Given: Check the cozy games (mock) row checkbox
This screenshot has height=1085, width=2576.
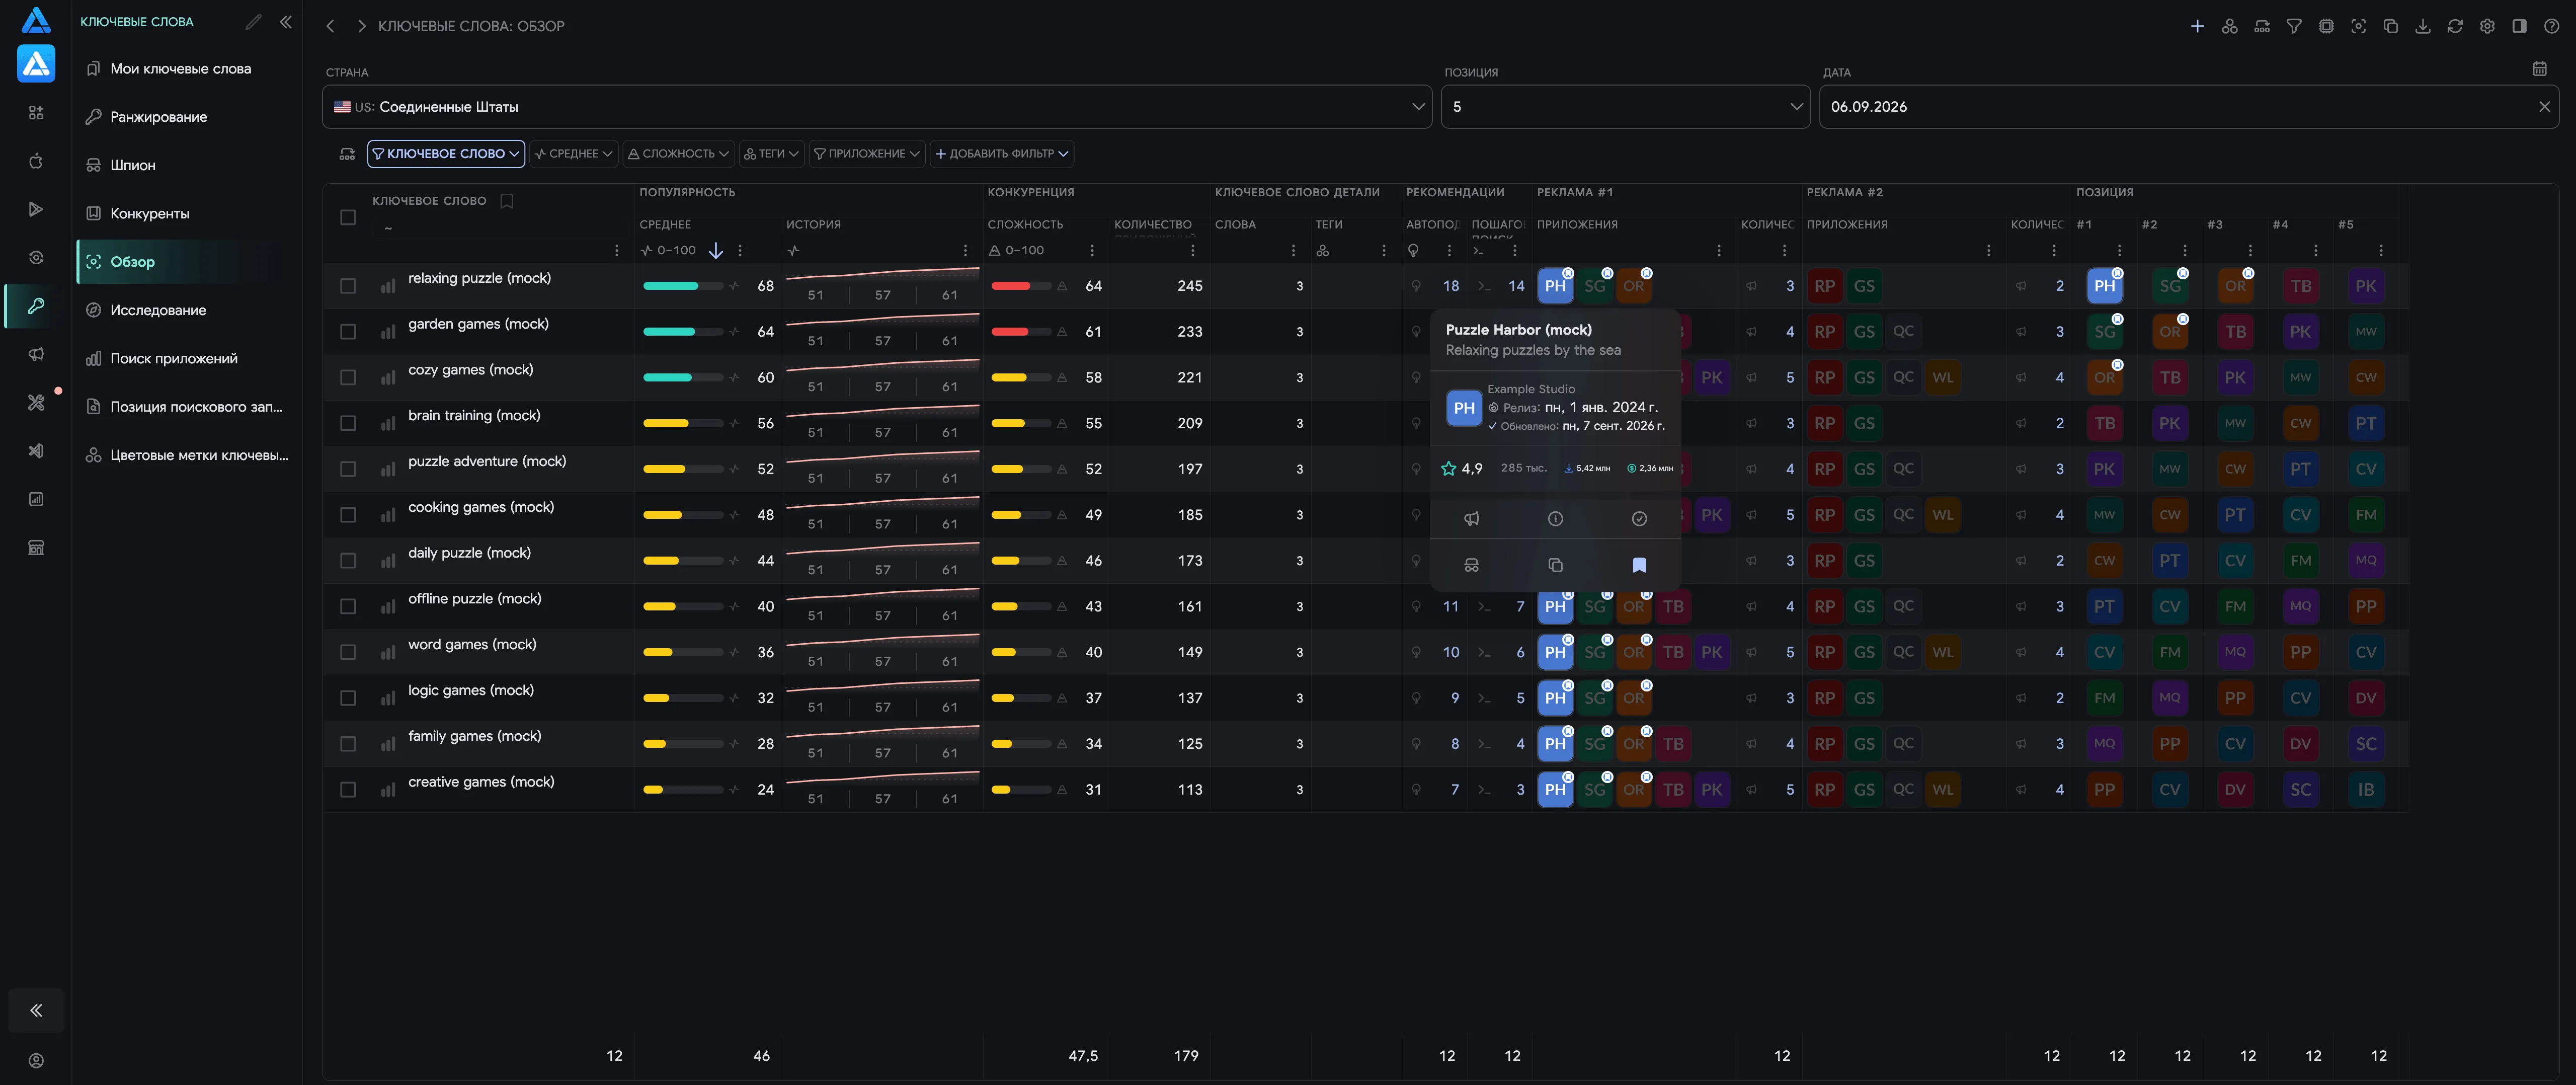Looking at the screenshot, I should click(x=348, y=377).
